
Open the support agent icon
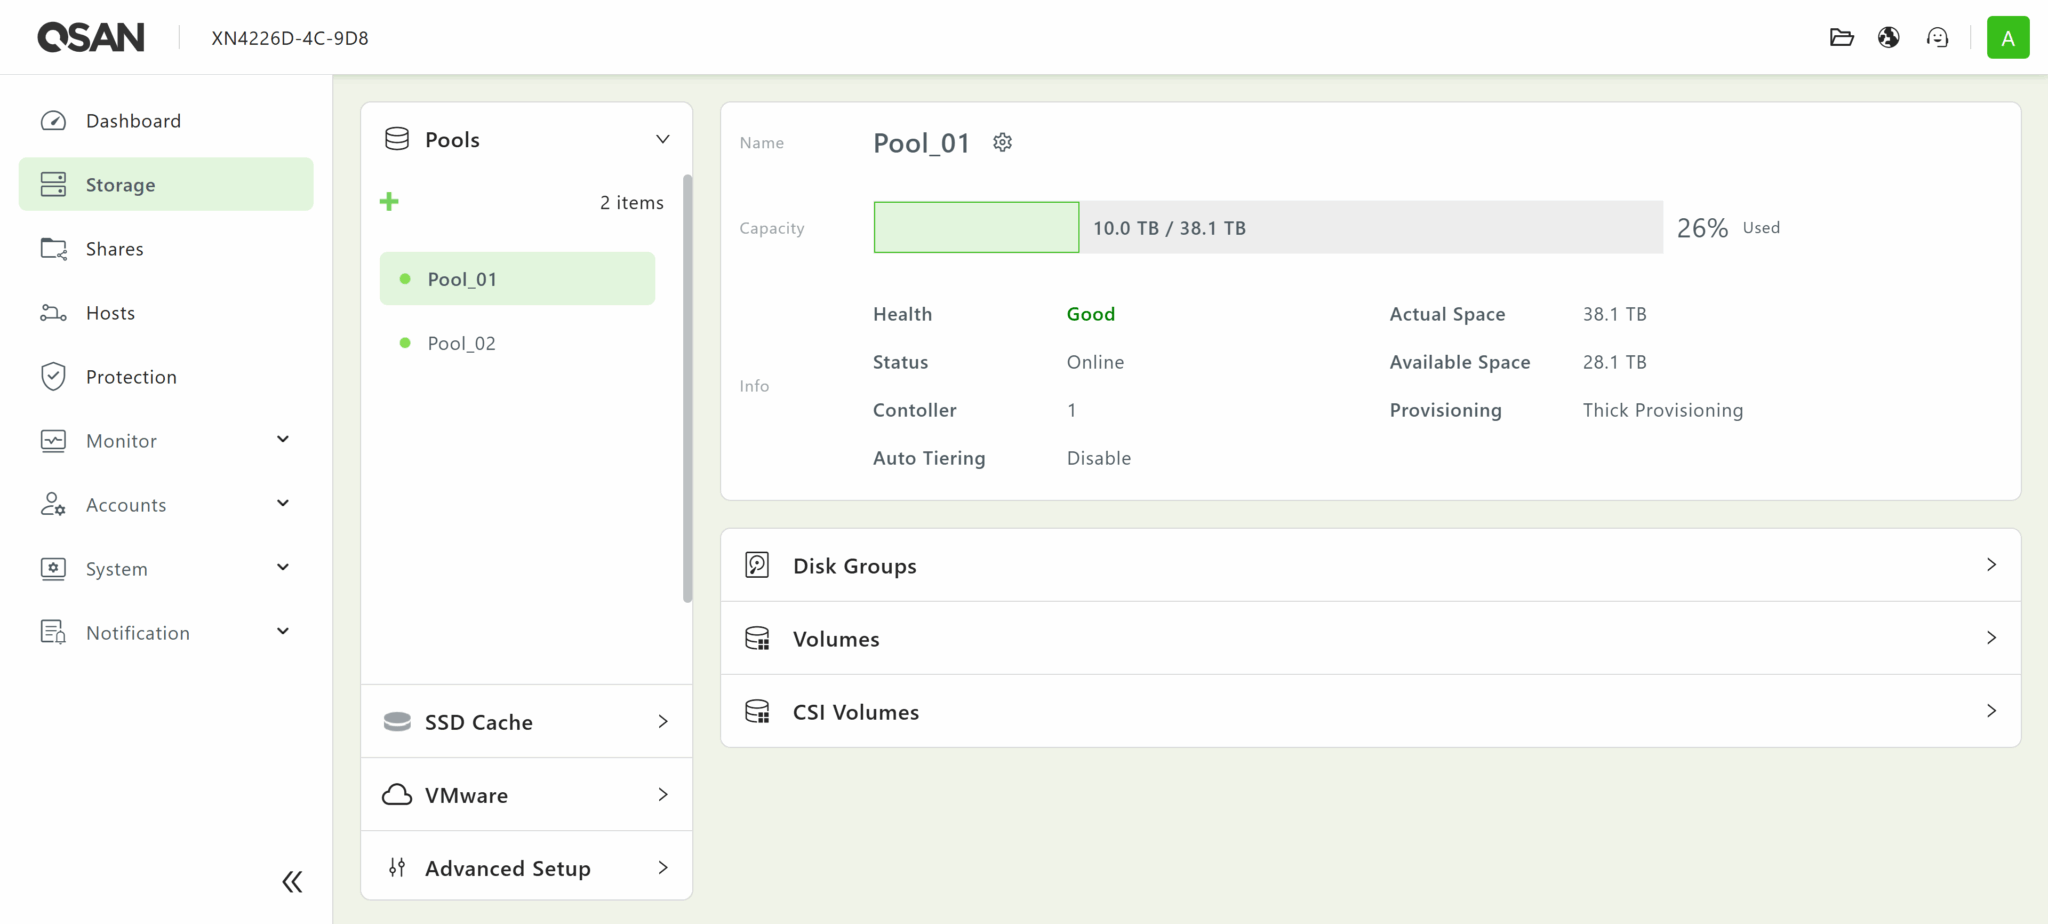[x=1937, y=38]
